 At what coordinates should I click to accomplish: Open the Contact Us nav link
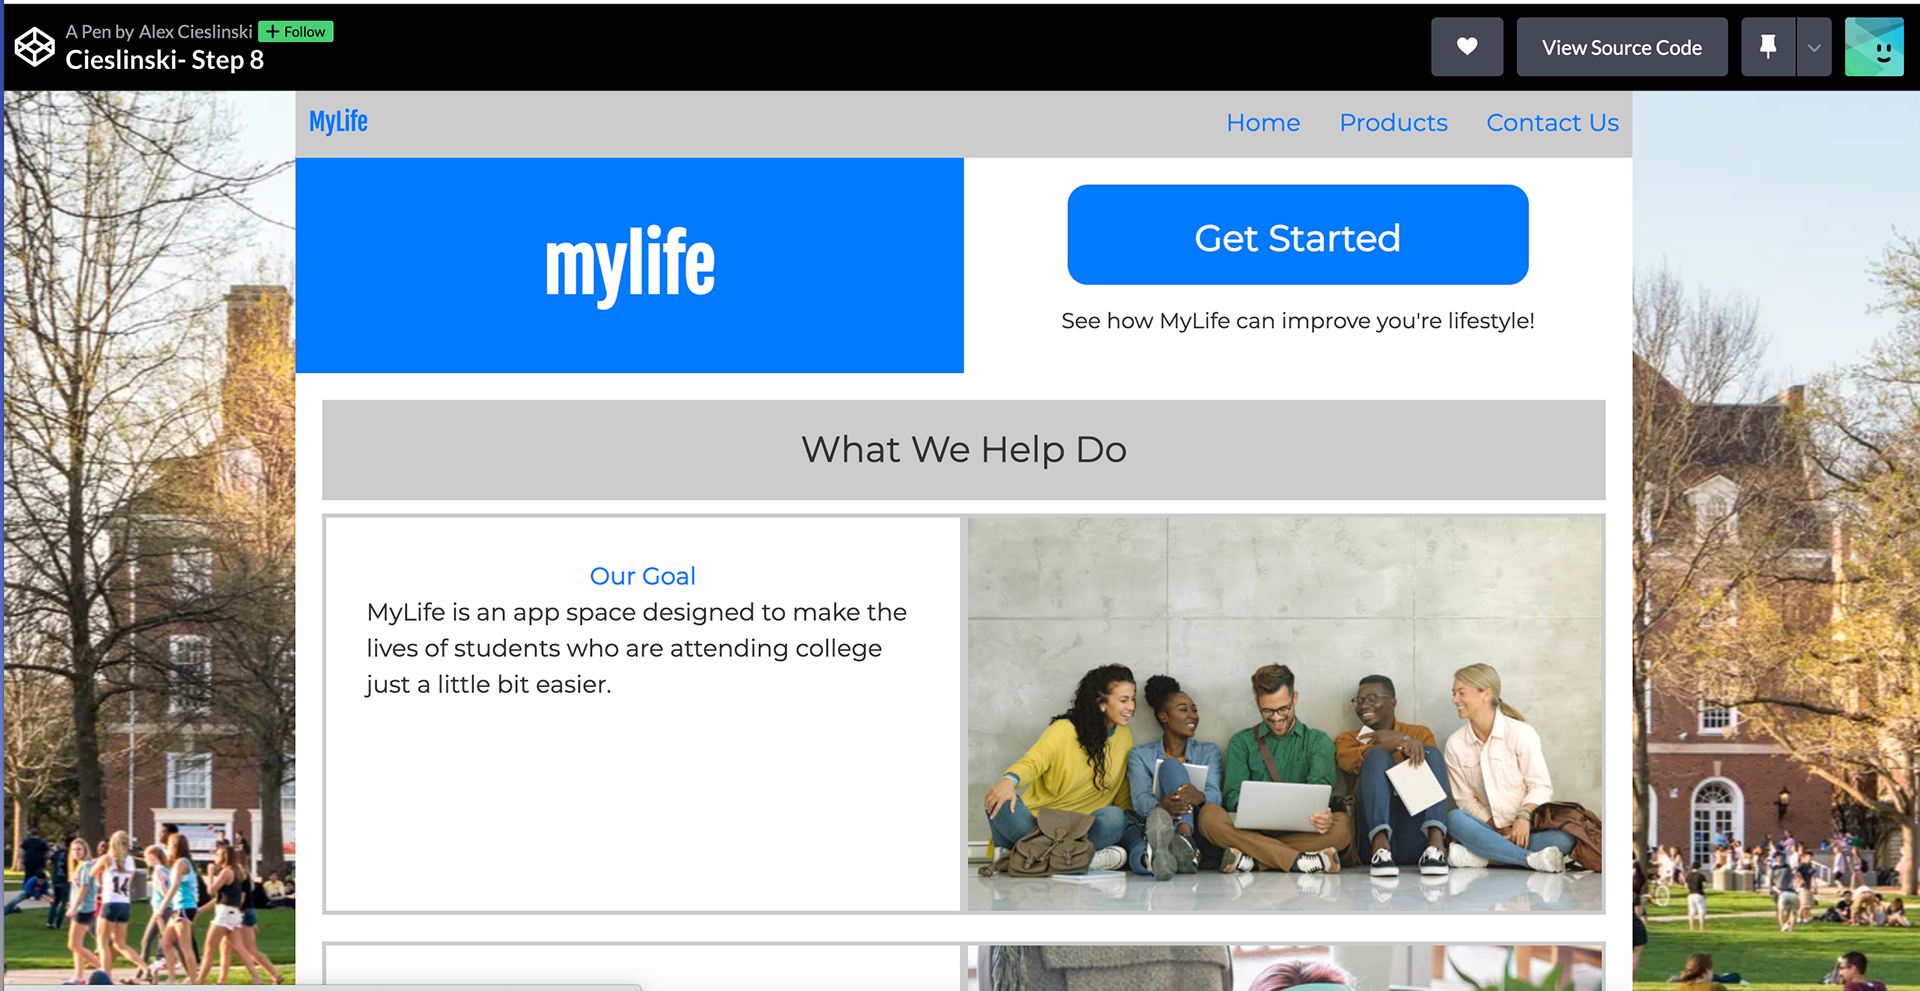tap(1552, 123)
